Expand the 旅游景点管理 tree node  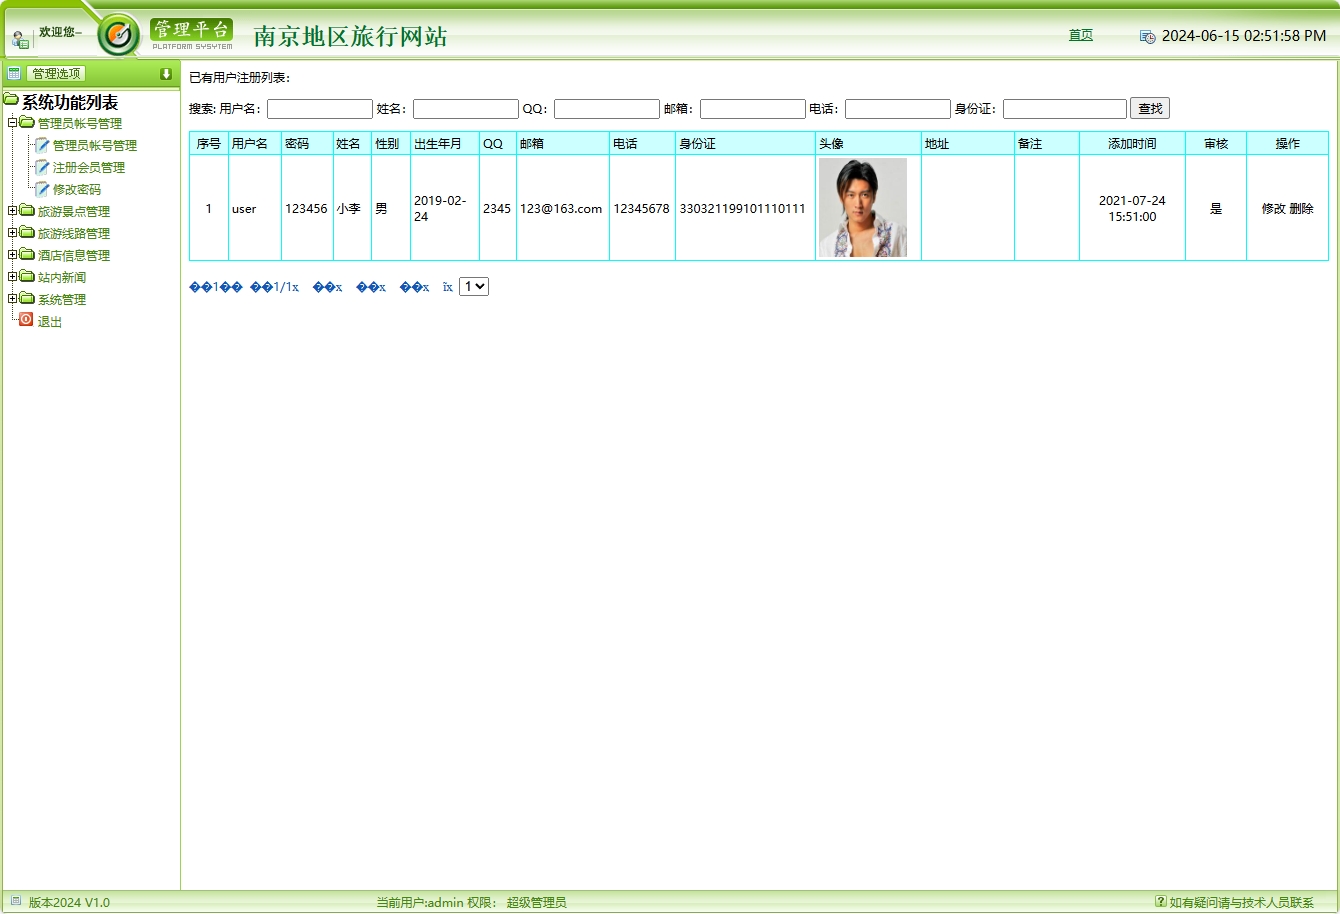[x=12, y=211]
